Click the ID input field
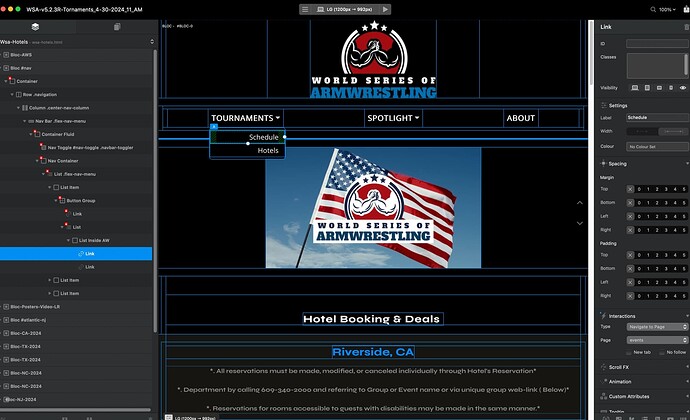690x420 pixels. coord(656,44)
